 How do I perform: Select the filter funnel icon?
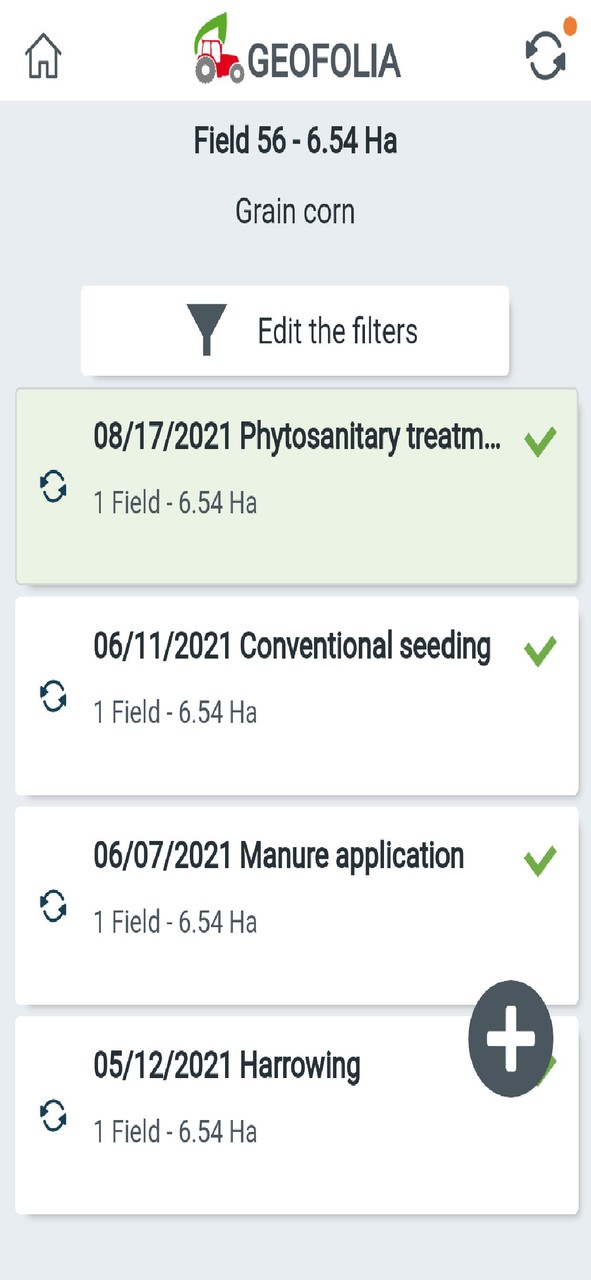(x=207, y=331)
